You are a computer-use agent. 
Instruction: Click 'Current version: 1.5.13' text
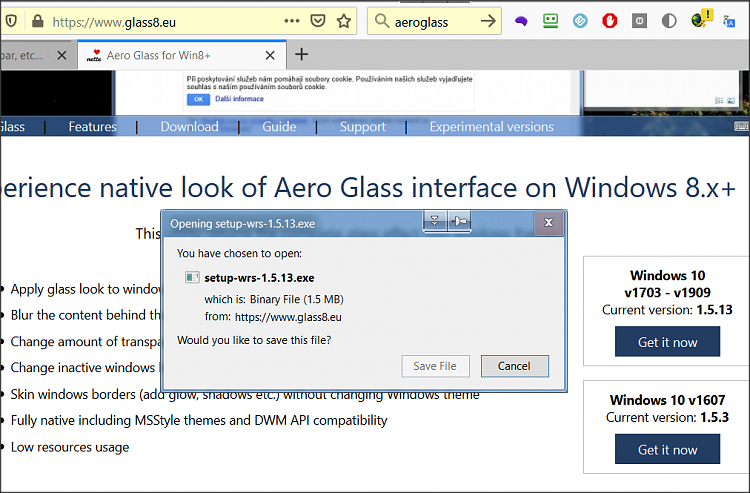(x=667, y=310)
